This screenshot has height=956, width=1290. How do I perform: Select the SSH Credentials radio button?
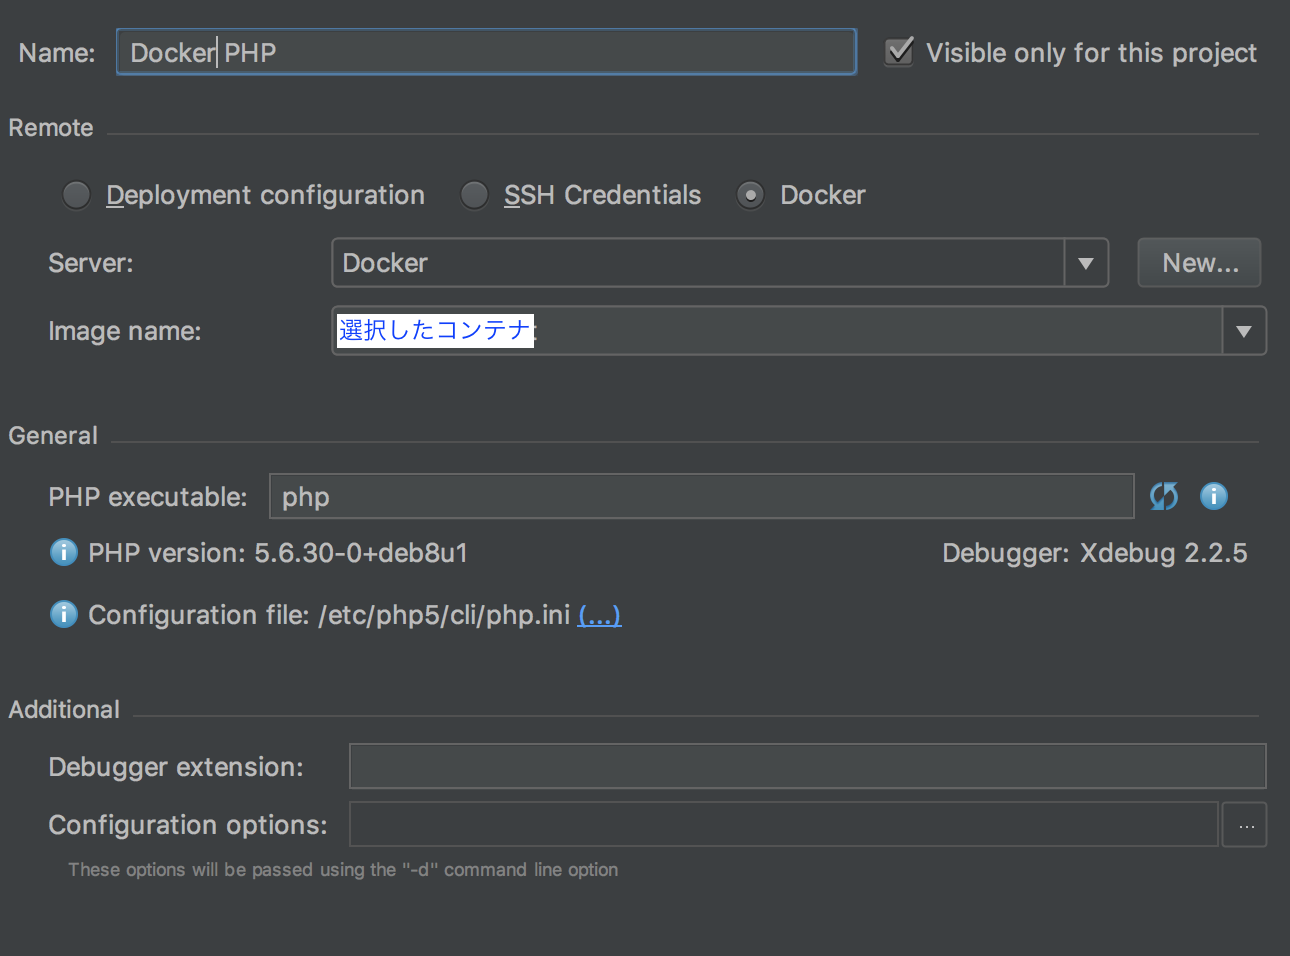474,195
